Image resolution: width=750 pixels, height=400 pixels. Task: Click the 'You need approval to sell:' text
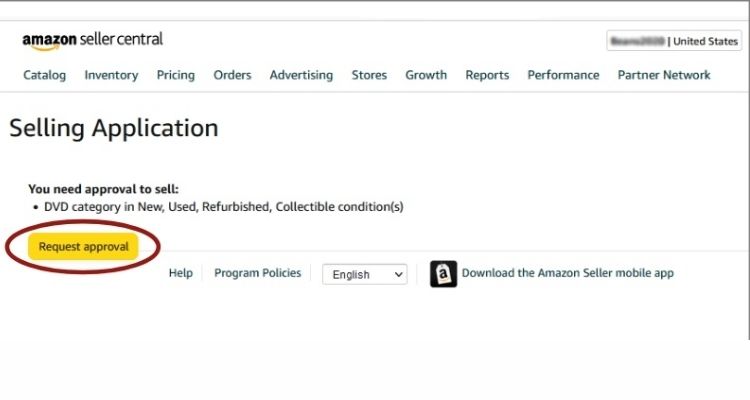pyautogui.click(x=103, y=189)
